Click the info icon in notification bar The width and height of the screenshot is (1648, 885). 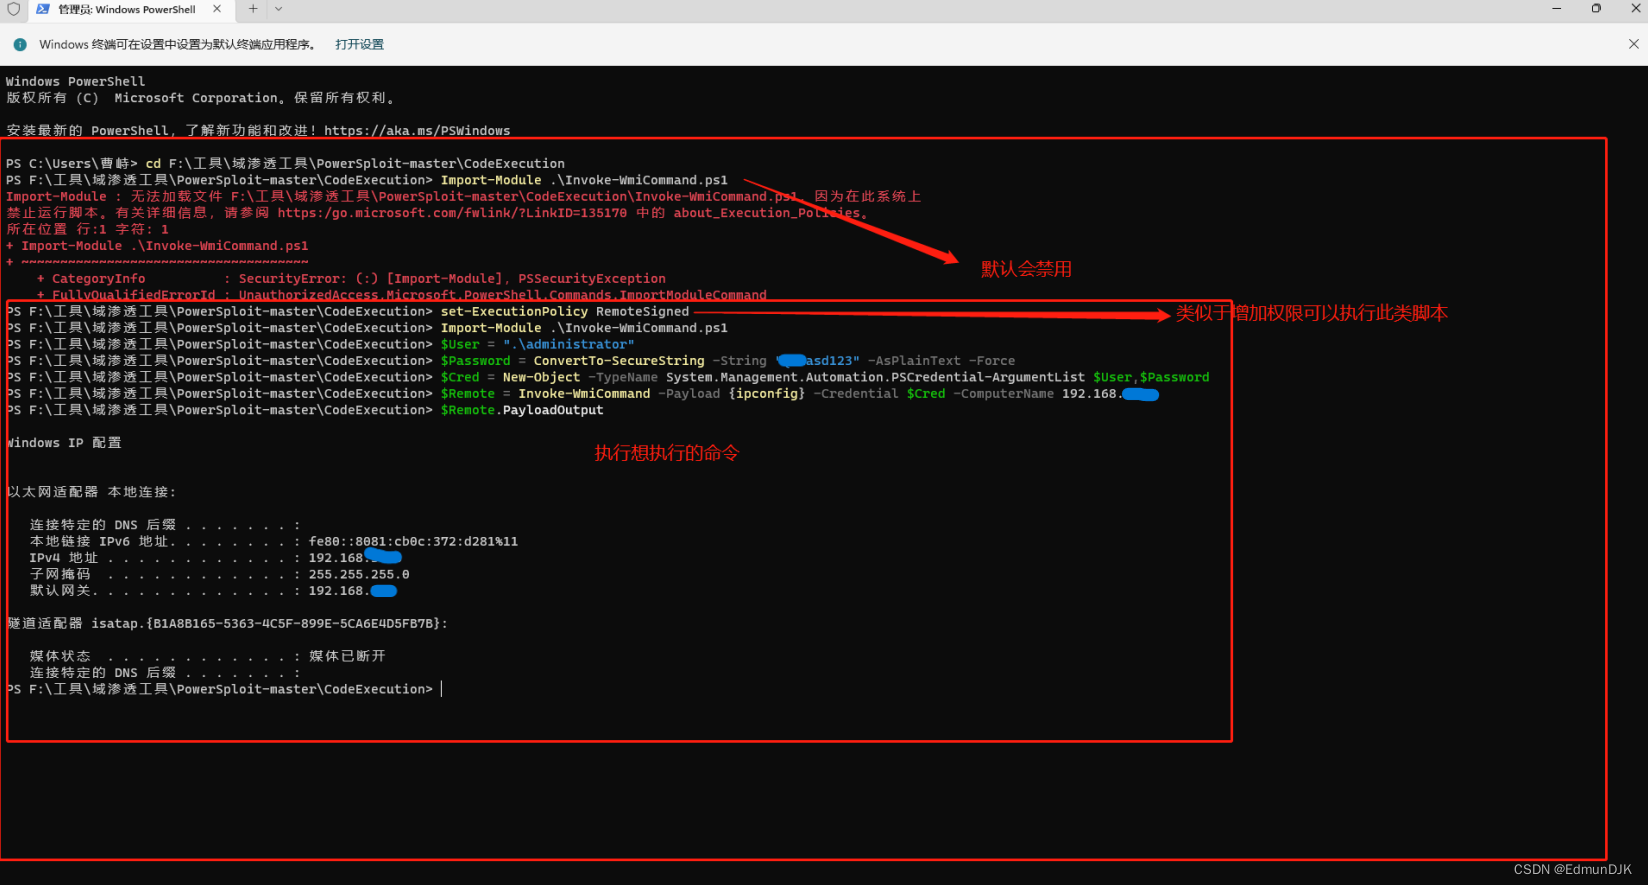point(20,44)
